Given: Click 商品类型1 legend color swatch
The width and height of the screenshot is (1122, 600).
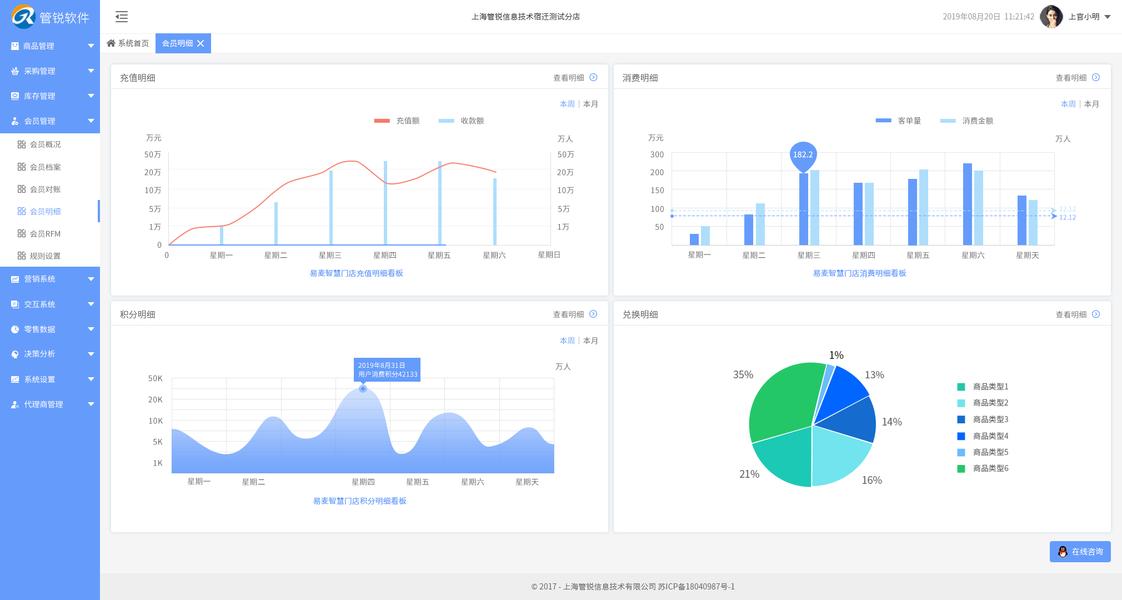Looking at the screenshot, I should coord(961,386).
